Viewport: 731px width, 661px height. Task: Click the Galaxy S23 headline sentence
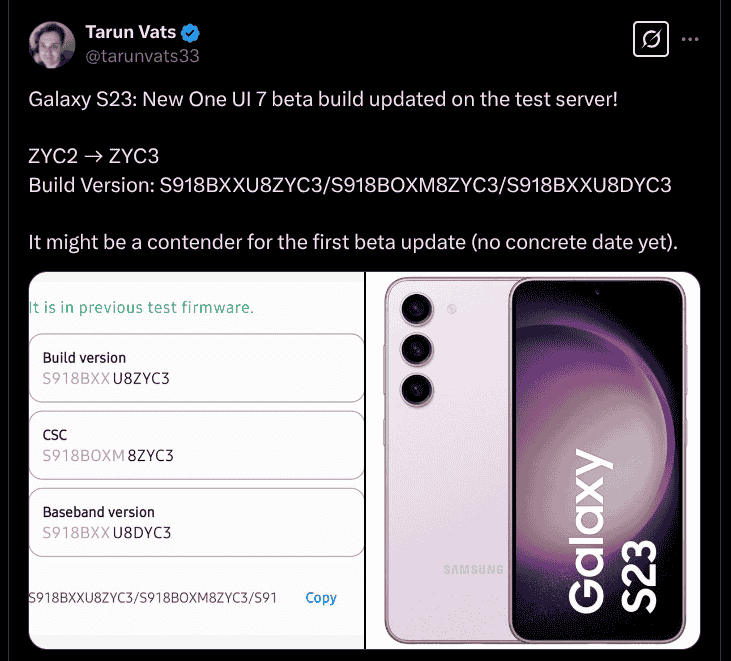323,99
